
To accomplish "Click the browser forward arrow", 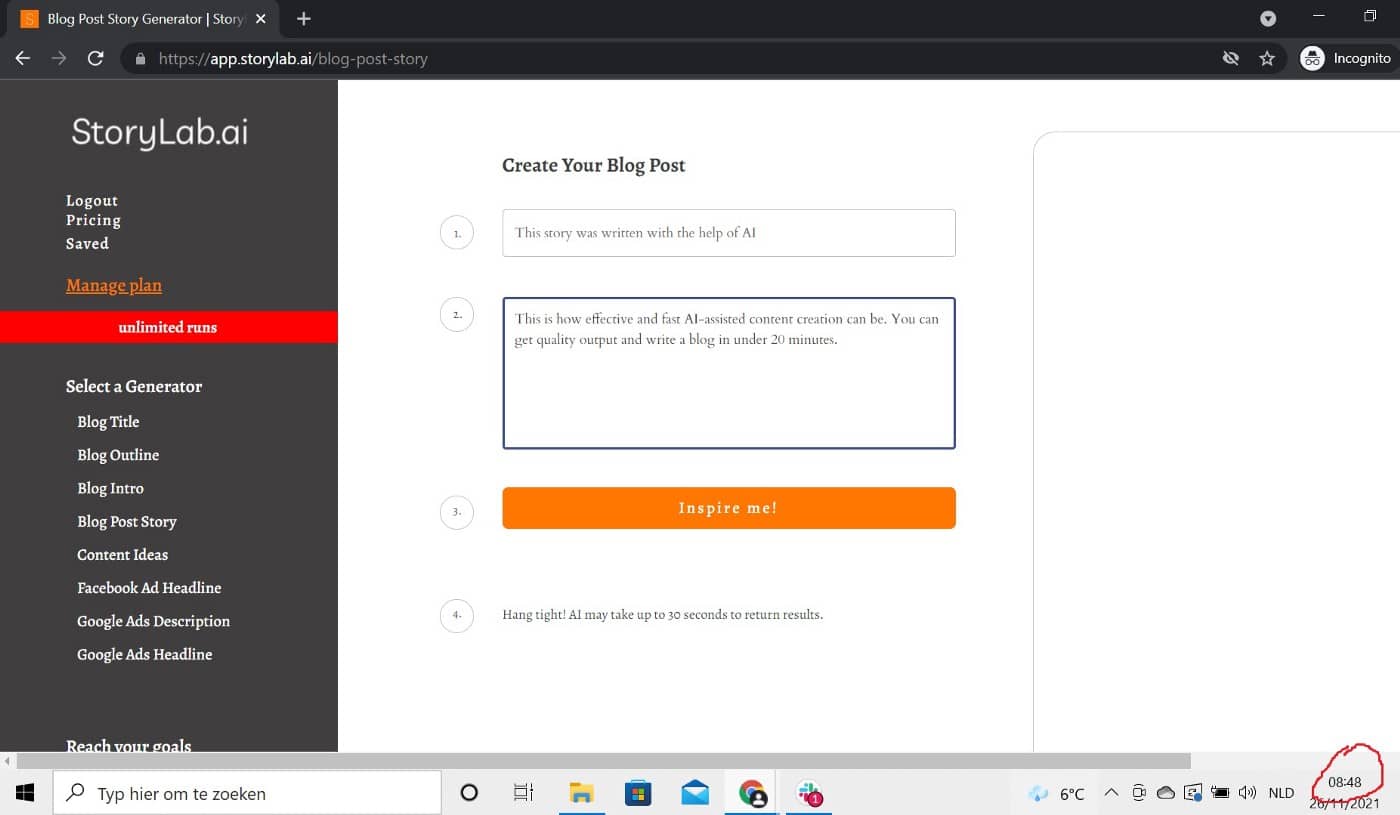I will (x=59, y=58).
